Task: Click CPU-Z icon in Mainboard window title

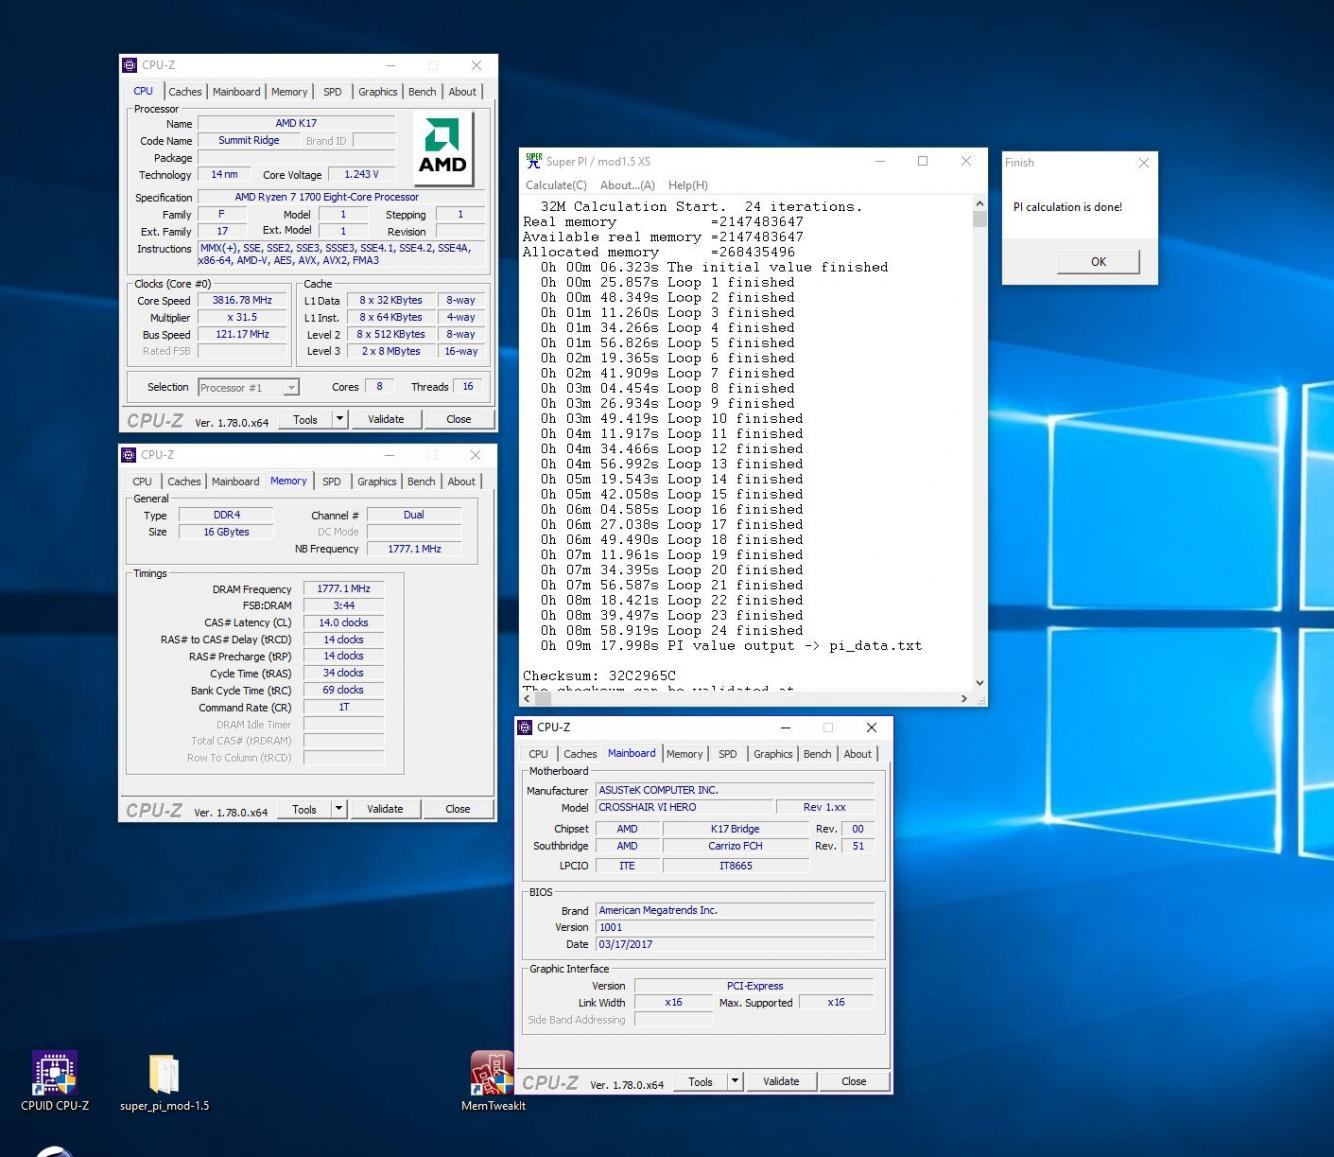Action: pos(525,727)
